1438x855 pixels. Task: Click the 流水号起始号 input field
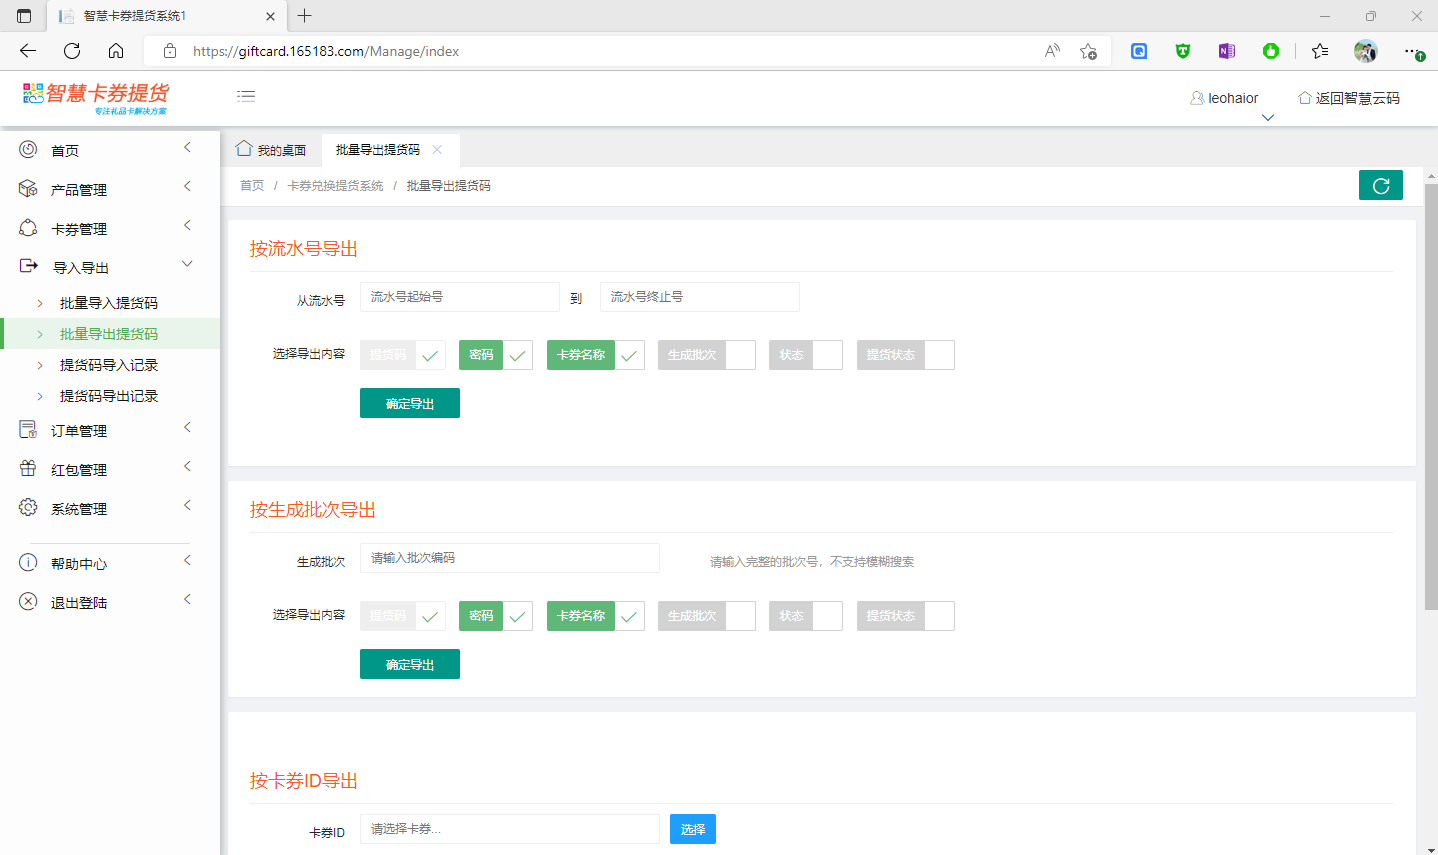coord(459,297)
